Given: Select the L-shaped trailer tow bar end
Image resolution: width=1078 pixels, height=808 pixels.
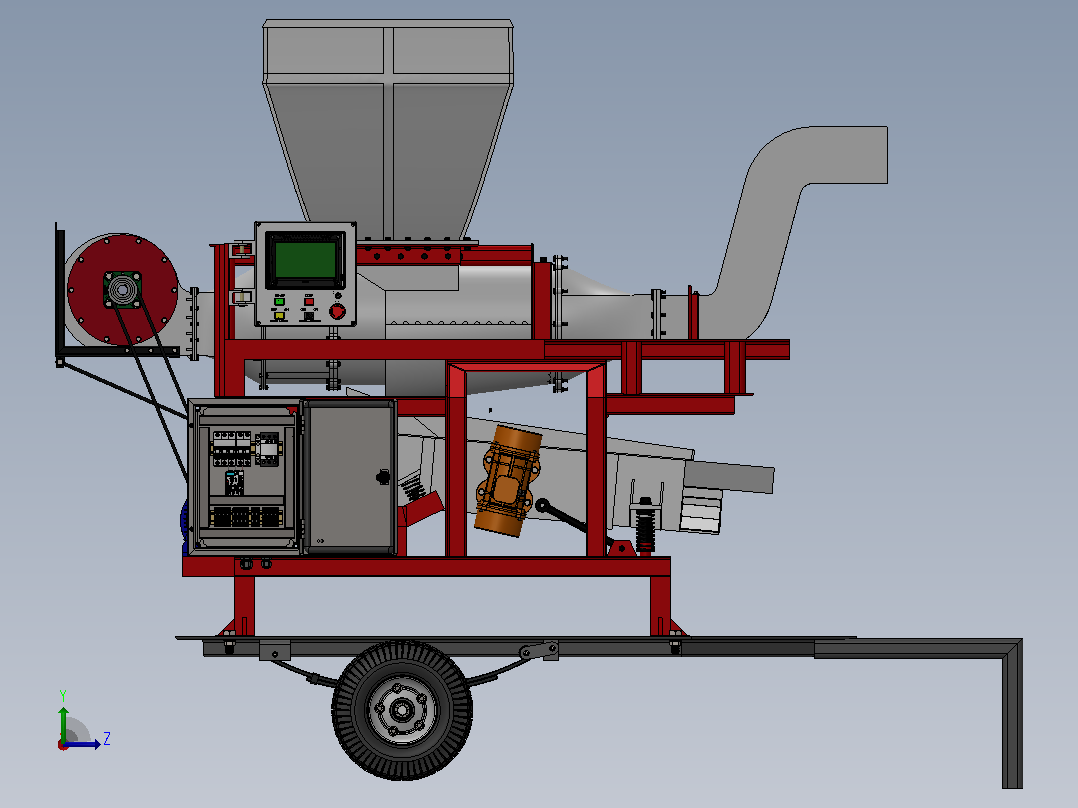Looking at the screenshot, I should (1011, 713).
